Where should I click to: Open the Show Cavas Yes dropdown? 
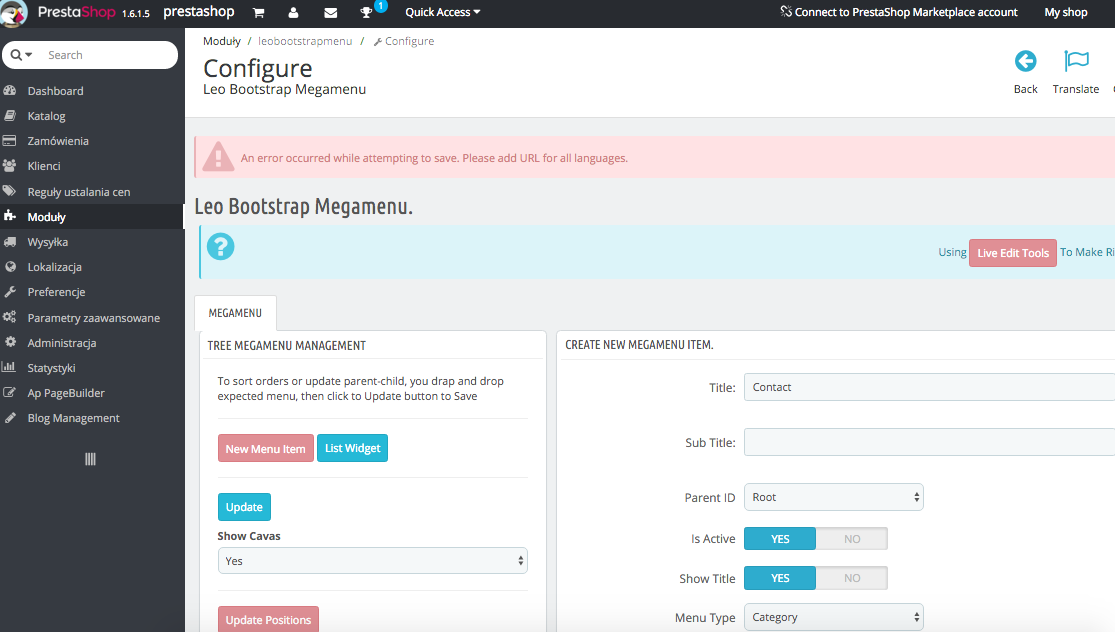[x=373, y=561]
